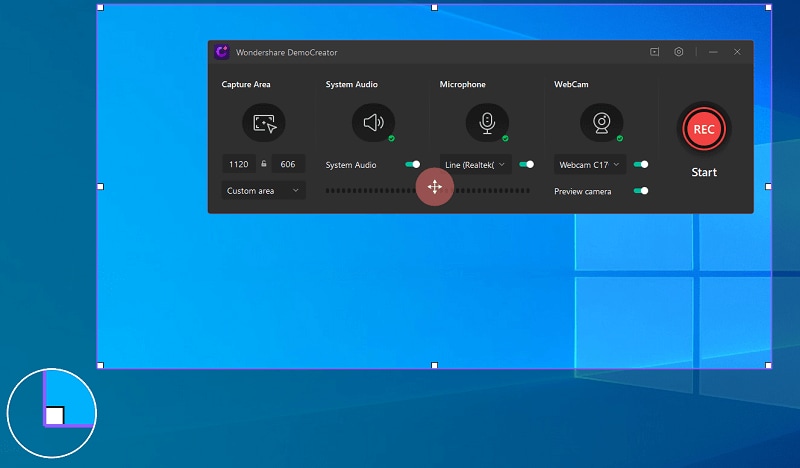This screenshot has height=468, width=800.
Task: Close the DemoCreator recorder window
Action: [737, 52]
